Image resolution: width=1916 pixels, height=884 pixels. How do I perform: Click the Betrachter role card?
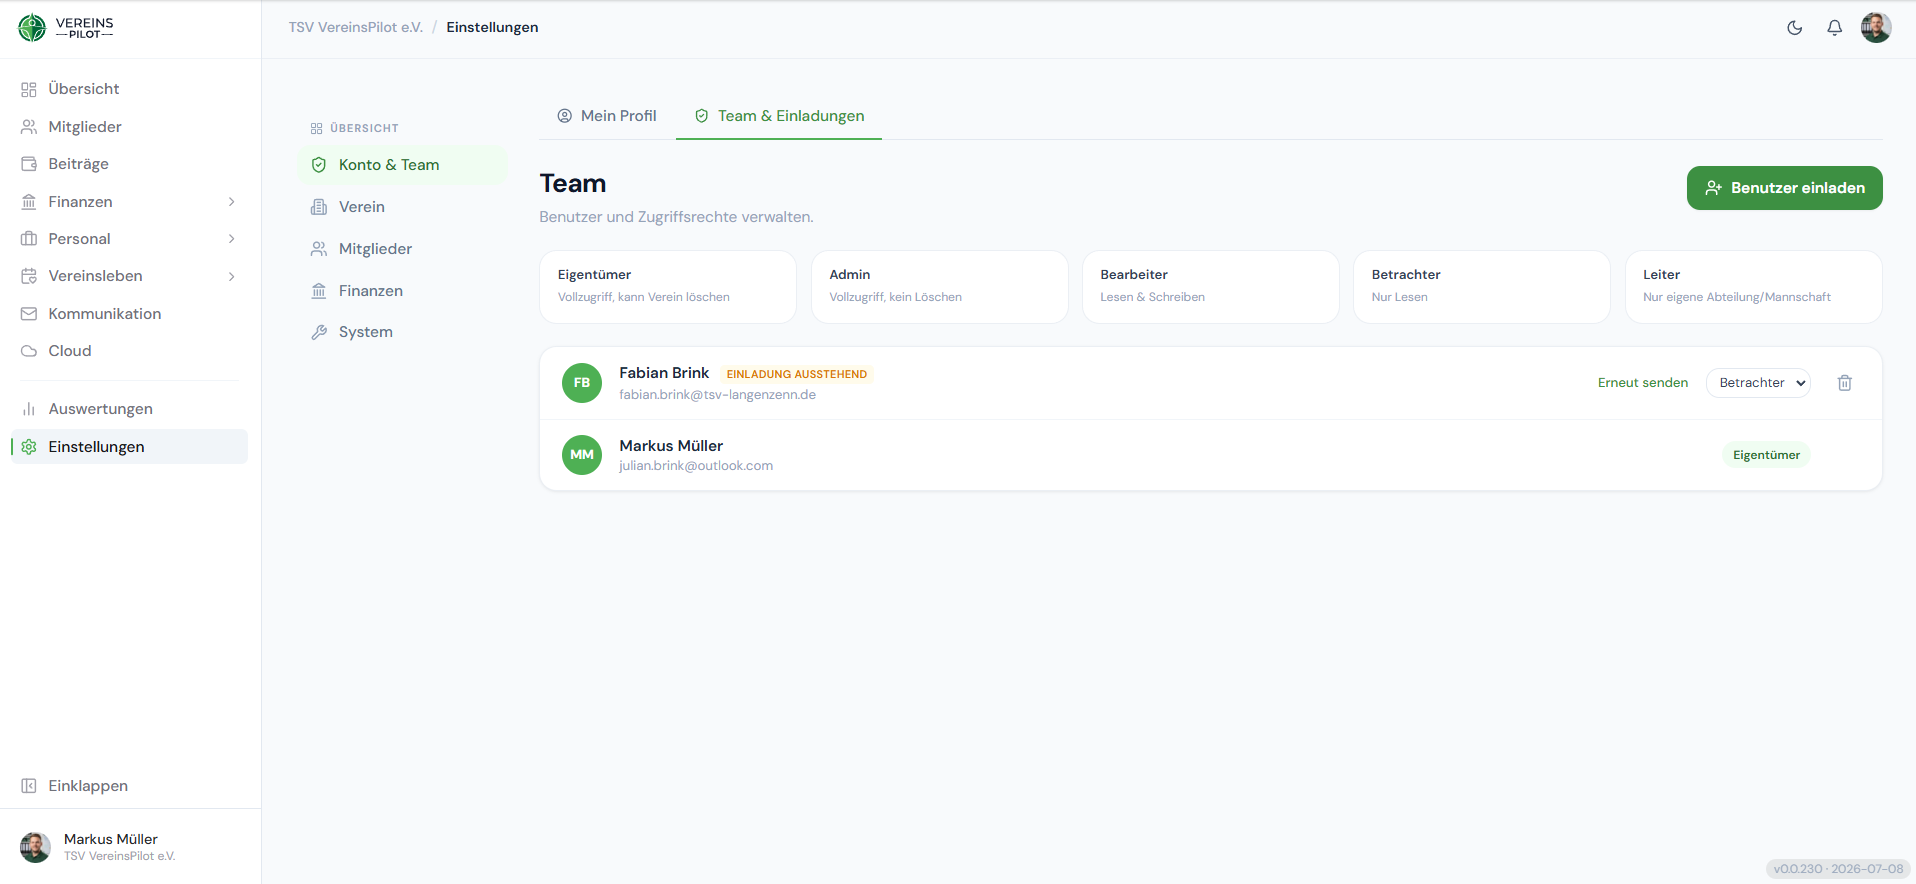pos(1482,287)
